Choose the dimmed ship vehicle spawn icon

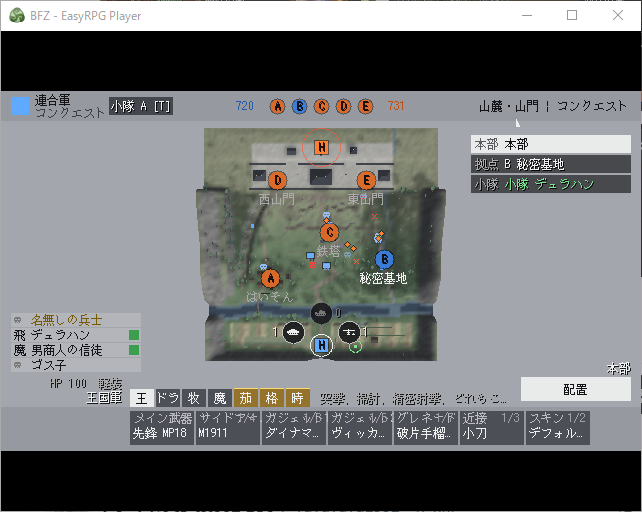[x=321, y=313]
